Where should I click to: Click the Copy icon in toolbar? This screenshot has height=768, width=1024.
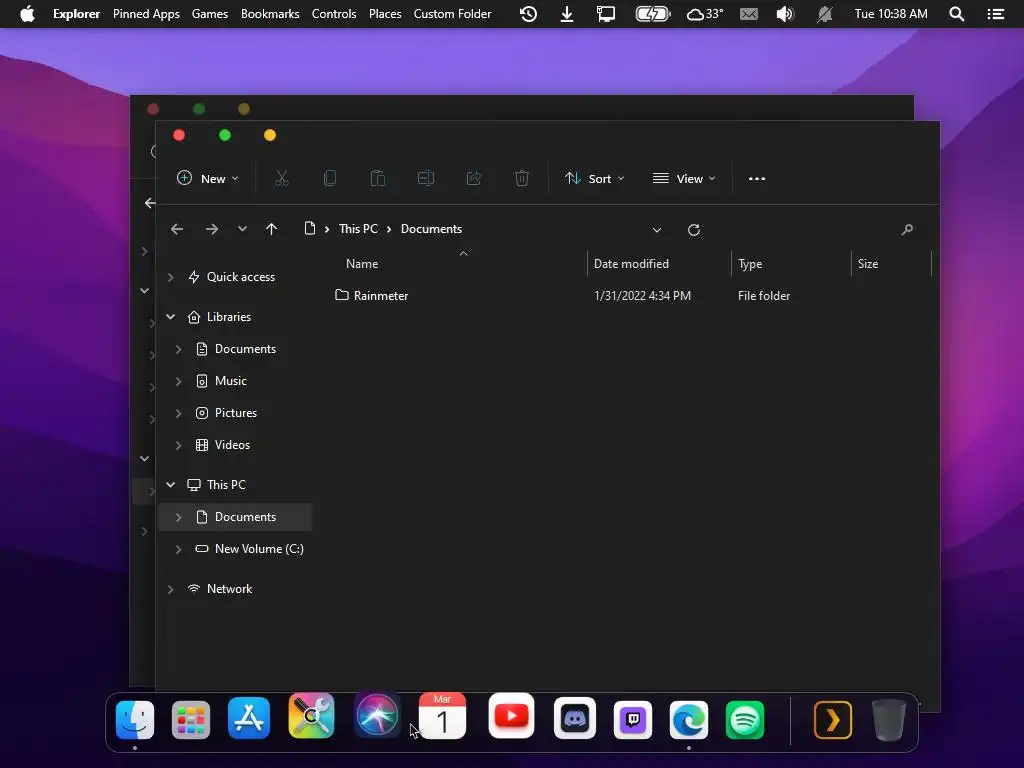pyautogui.click(x=330, y=178)
